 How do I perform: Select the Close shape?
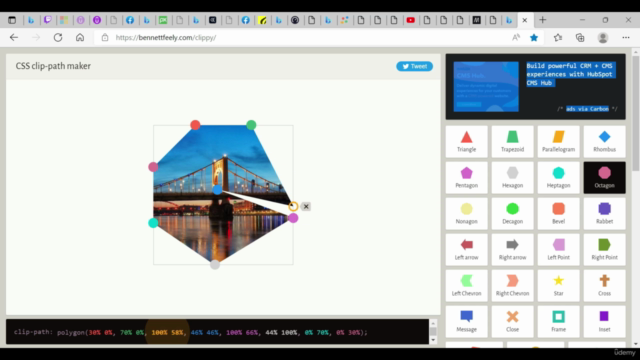coord(512,321)
